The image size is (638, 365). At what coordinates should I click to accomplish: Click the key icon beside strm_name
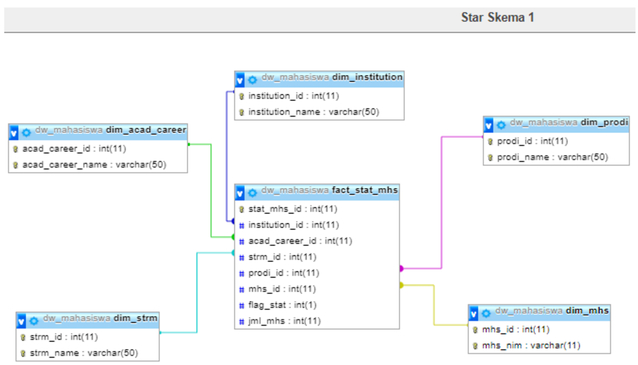click(x=23, y=353)
